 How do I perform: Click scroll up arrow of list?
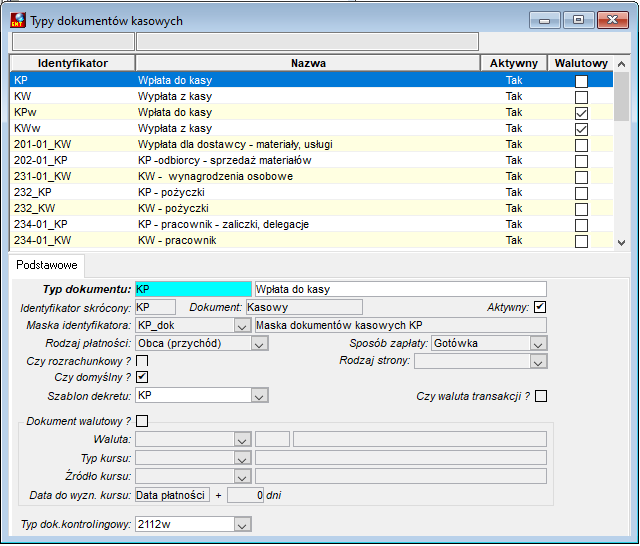[621, 64]
